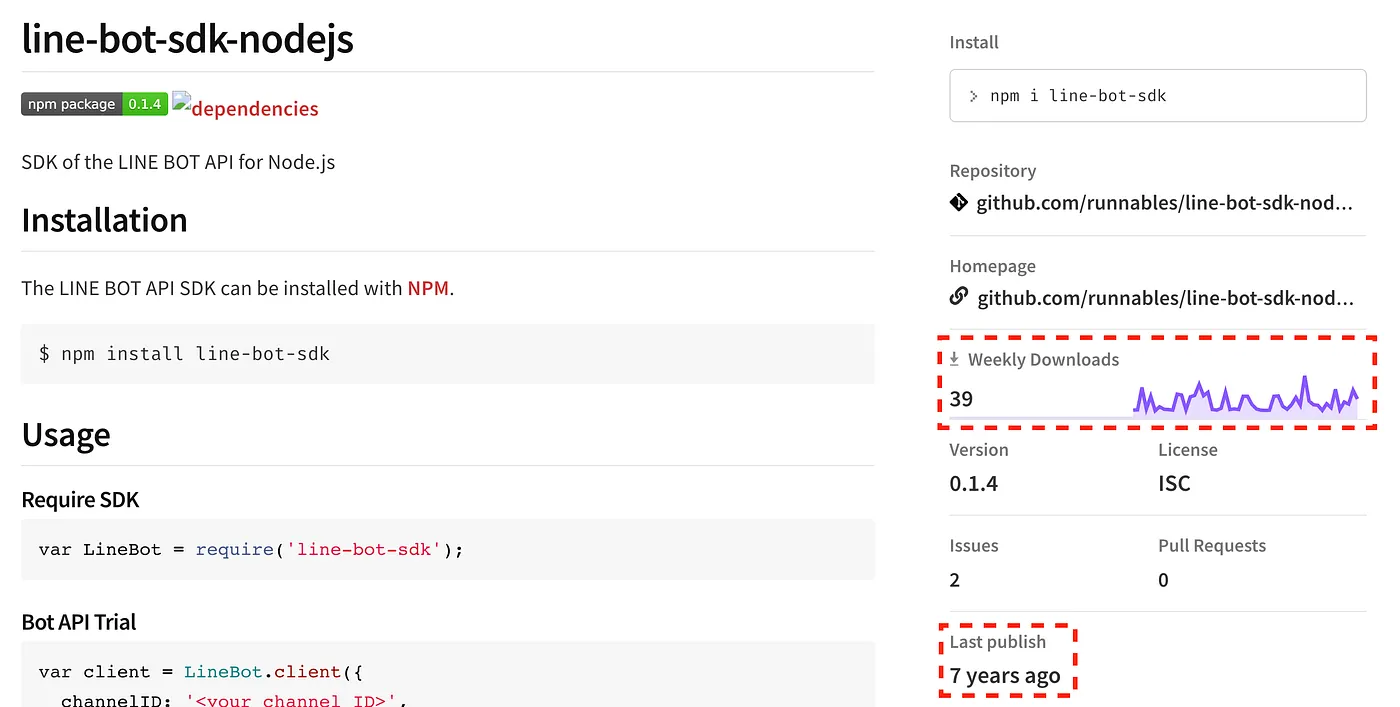Click the git repository icon
The image size is (1400, 707).
(959, 203)
